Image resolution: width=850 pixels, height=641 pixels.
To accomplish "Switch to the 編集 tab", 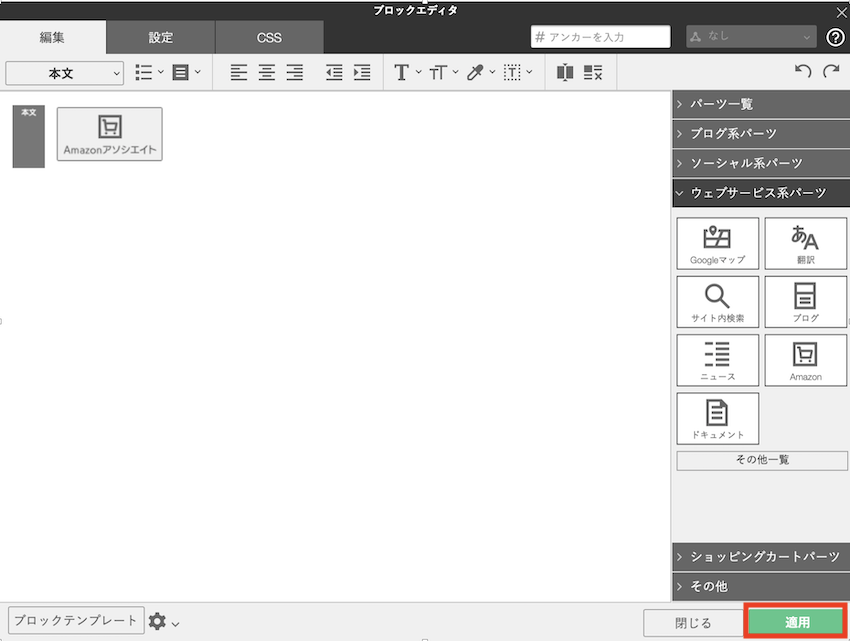I will pos(53,37).
